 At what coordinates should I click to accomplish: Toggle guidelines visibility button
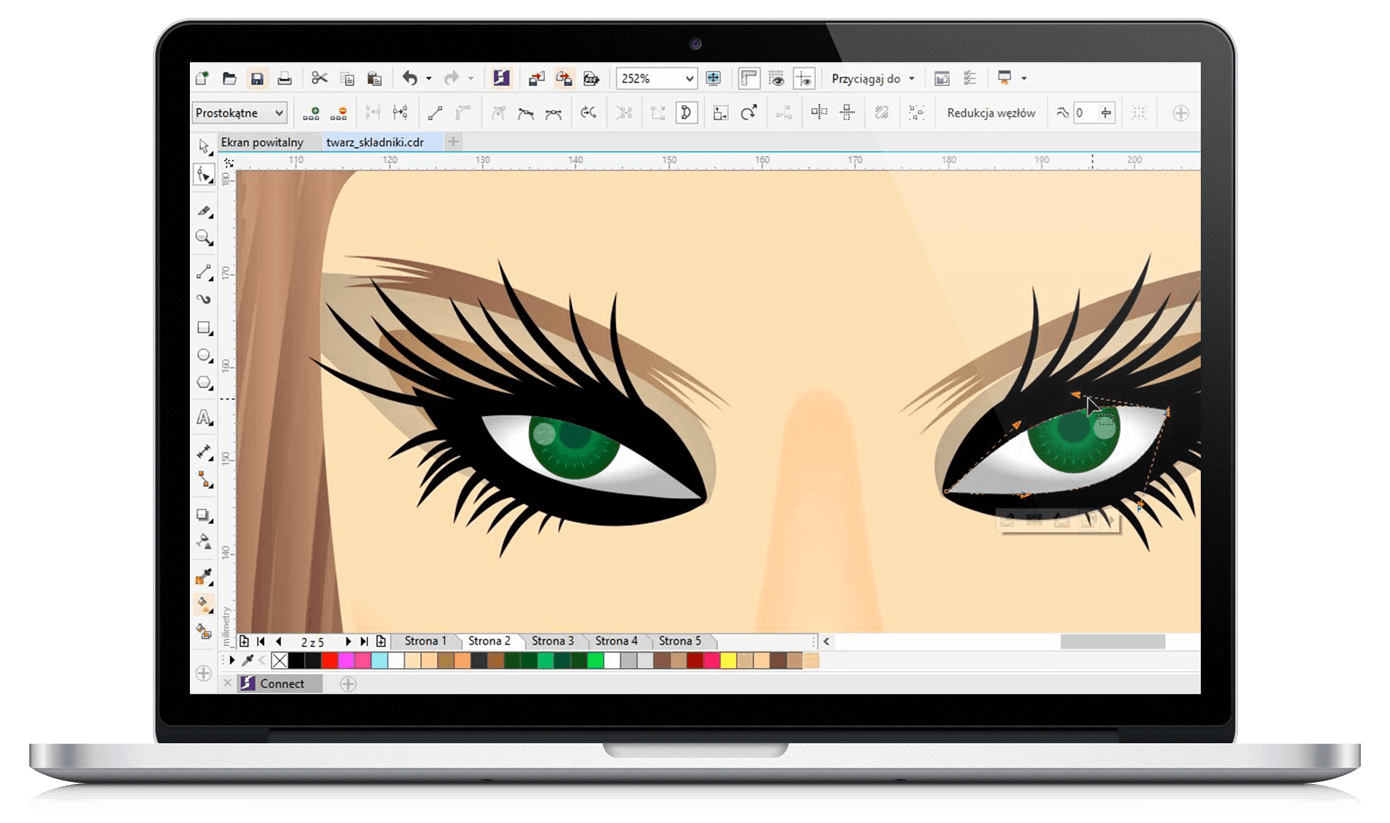click(x=802, y=78)
